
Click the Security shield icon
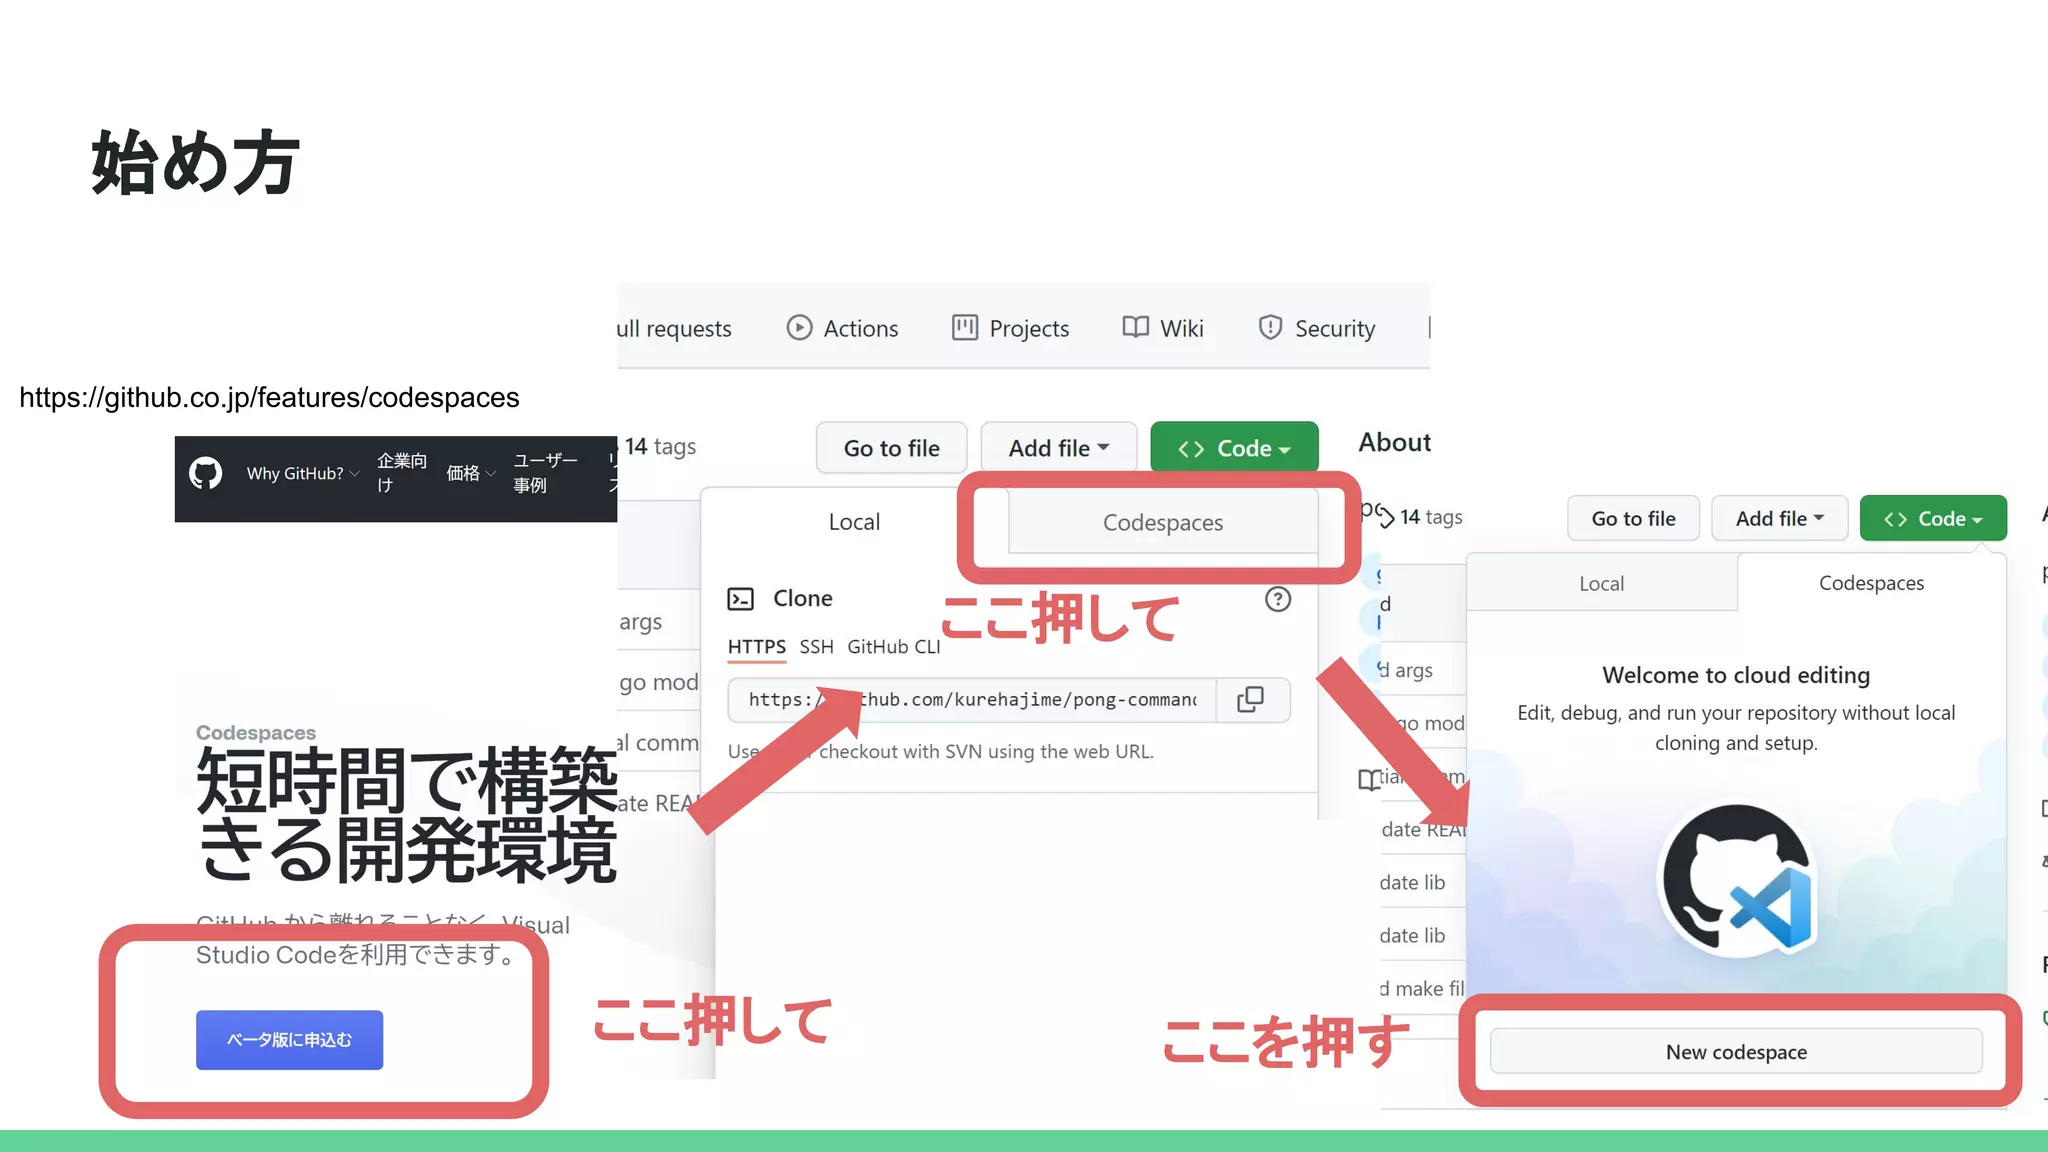pos(1270,327)
